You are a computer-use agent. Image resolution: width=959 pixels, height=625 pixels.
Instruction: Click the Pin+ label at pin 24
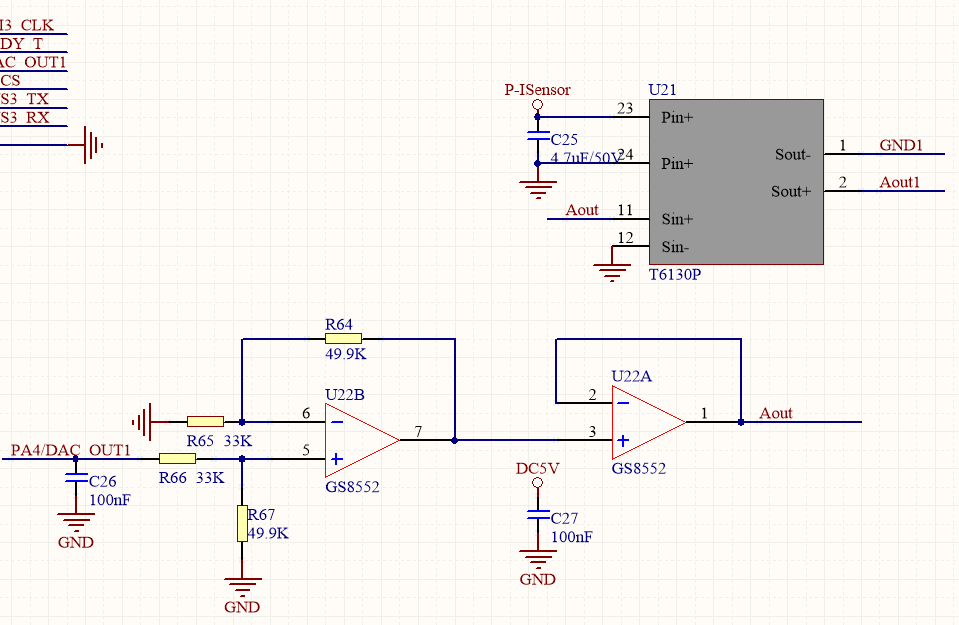coord(677,164)
